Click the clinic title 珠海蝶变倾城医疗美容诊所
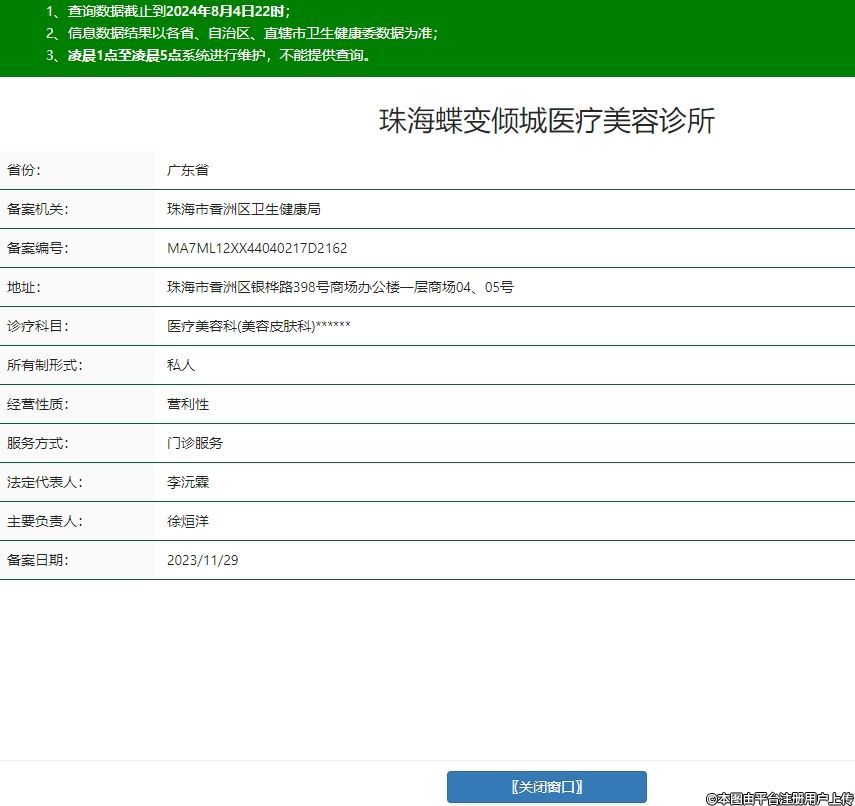The height and width of the screenshot is (806, 855). tap(547, 121)
